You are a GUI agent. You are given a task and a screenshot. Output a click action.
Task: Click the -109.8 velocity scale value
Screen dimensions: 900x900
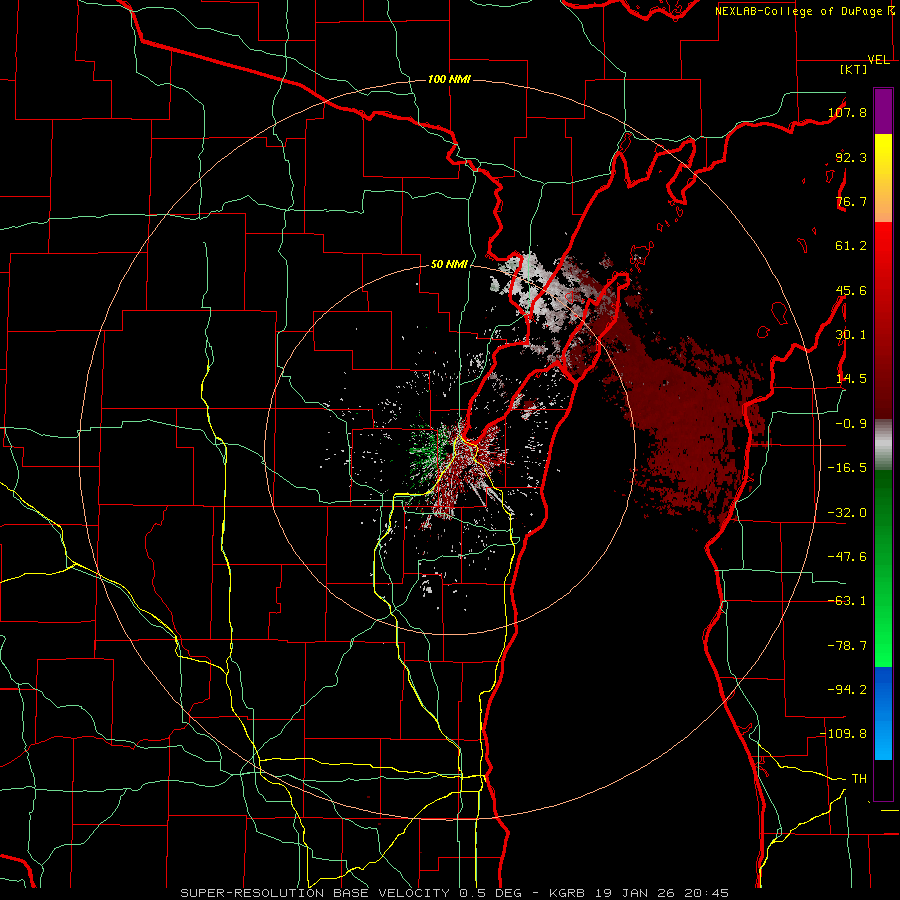(844, 734)
